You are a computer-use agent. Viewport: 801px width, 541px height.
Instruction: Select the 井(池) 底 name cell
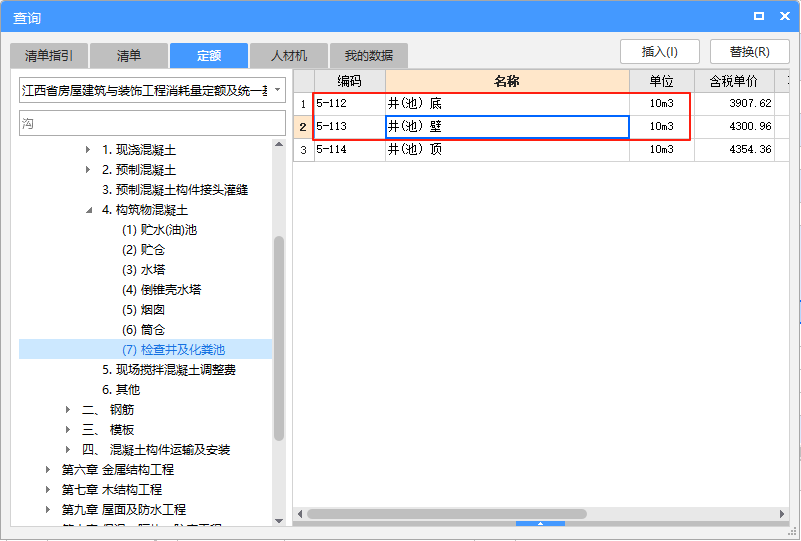[x=507, y=104]
